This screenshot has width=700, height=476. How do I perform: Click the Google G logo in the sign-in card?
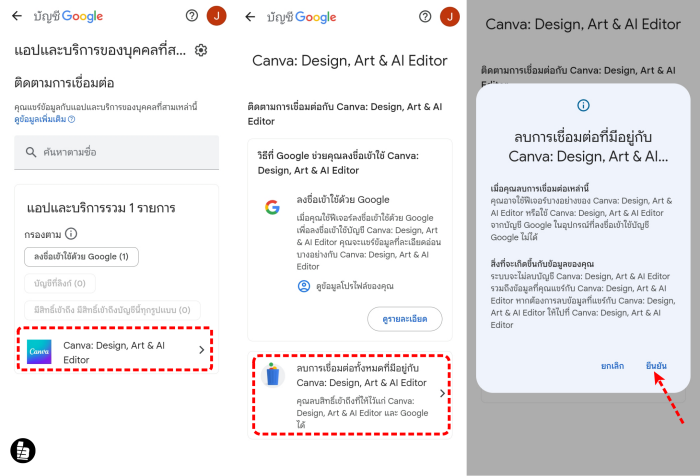(272, 207)
